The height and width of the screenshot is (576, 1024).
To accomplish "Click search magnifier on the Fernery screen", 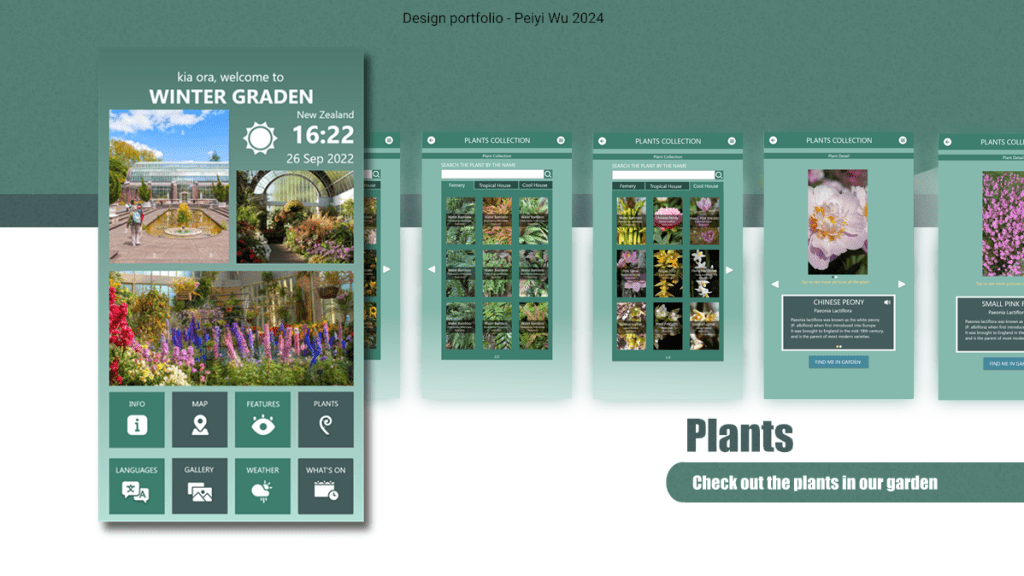I will [x=548, y=174].
